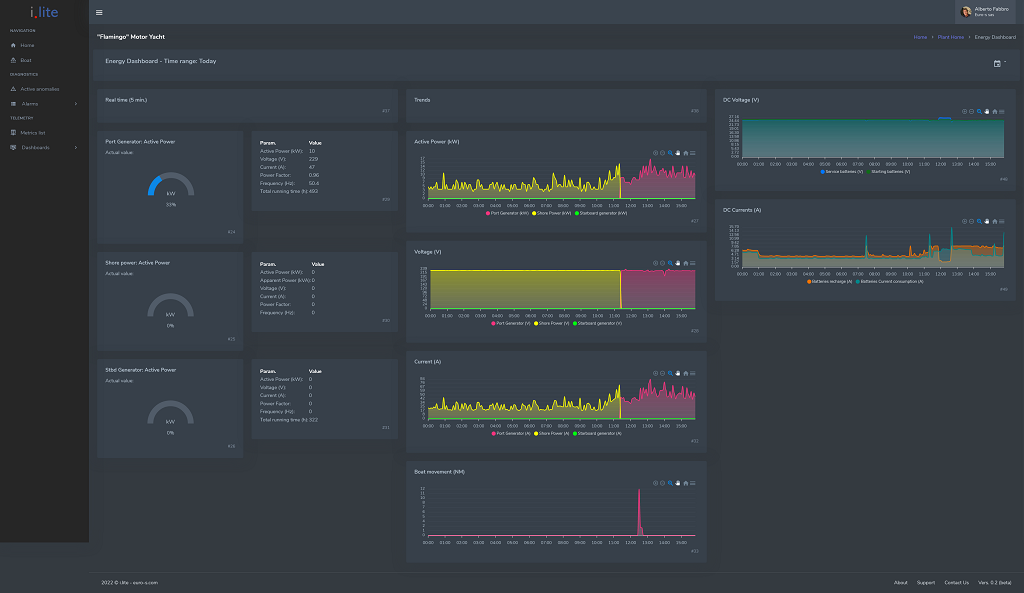Select panning hand tool on Current chart
The height and width of the screenshot is (593, 1024).
coord(677,373)
